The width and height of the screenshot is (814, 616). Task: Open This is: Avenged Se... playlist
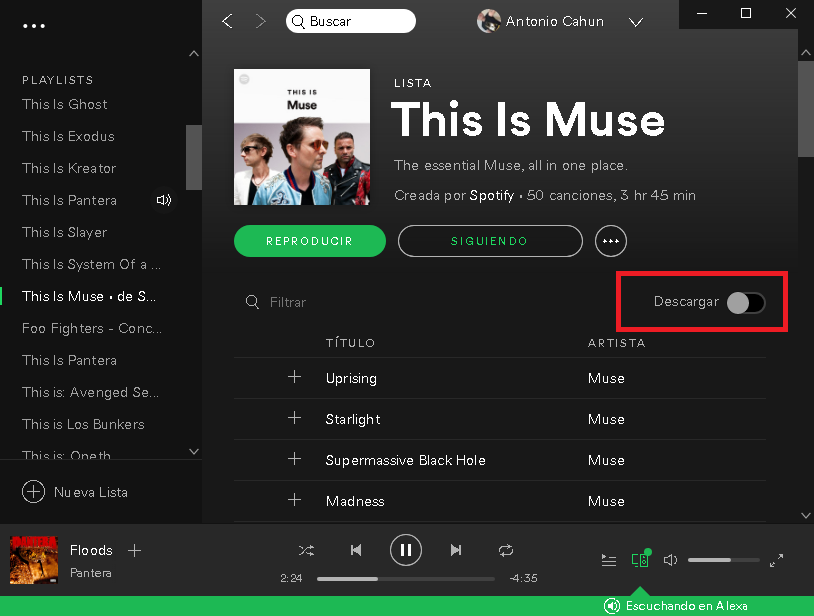click(x=90, y=393)
